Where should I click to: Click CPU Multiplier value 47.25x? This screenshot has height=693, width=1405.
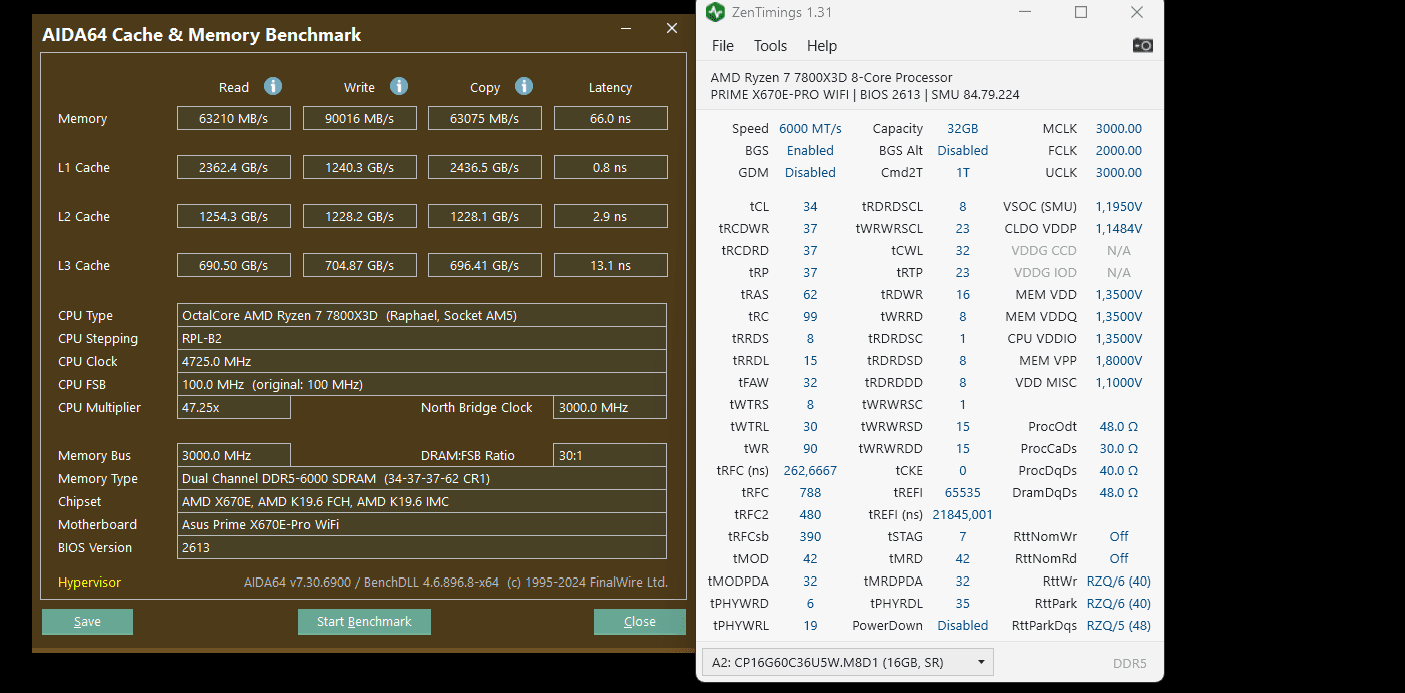click(234, 407)
